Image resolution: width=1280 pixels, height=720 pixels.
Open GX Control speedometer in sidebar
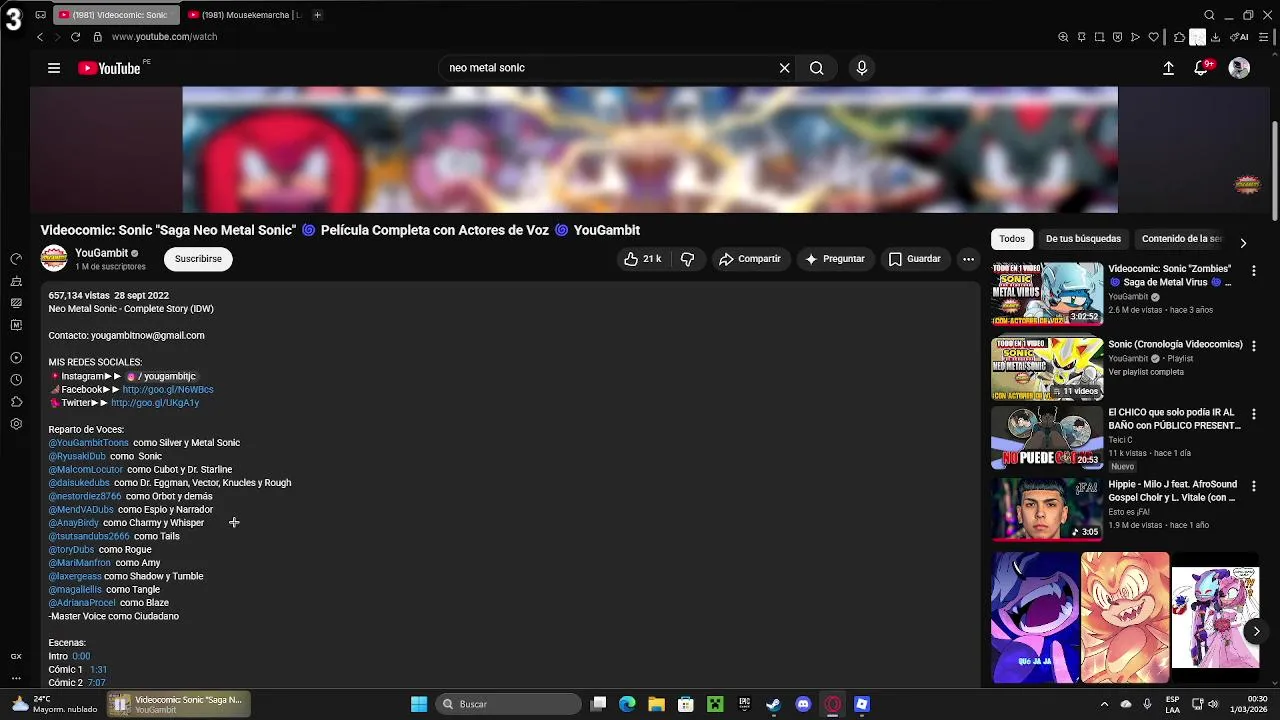(16, 259)
